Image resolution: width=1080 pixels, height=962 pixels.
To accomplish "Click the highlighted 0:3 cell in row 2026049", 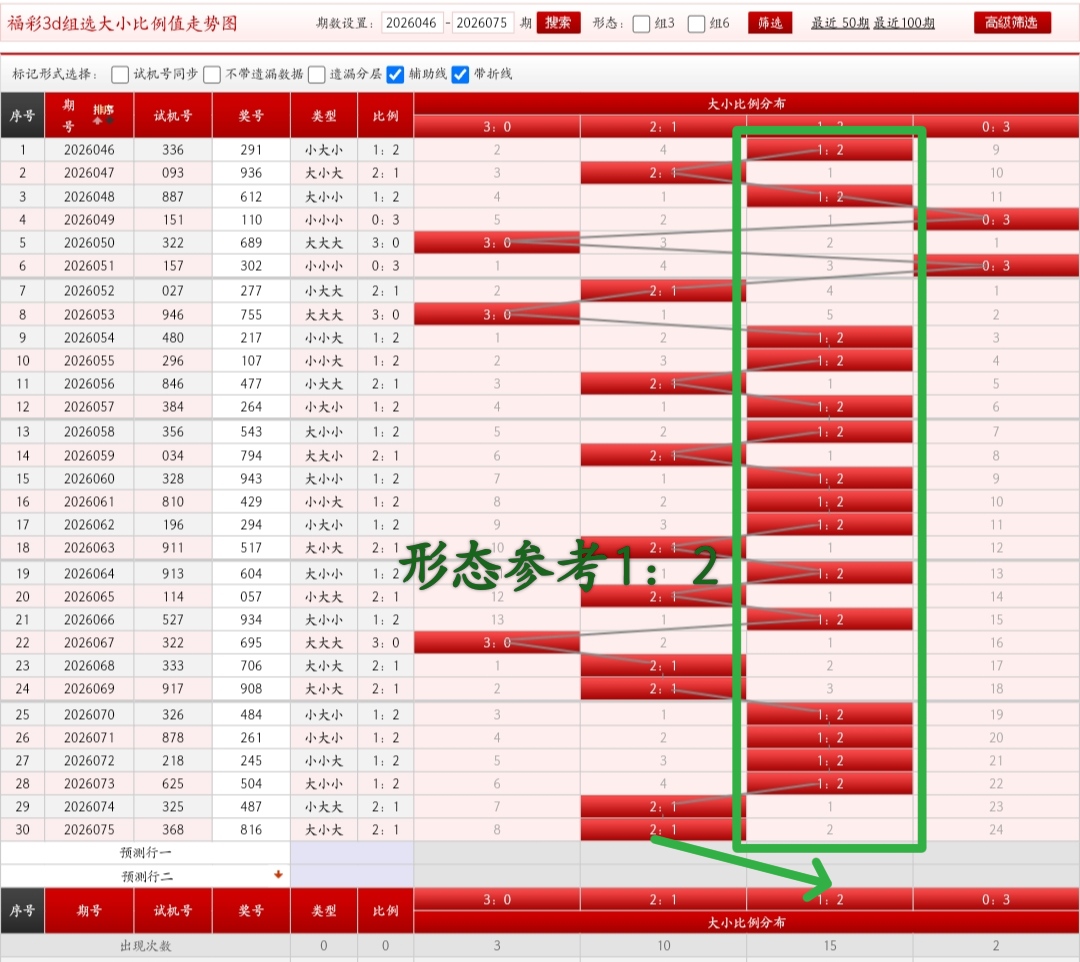I will point(995,219).
